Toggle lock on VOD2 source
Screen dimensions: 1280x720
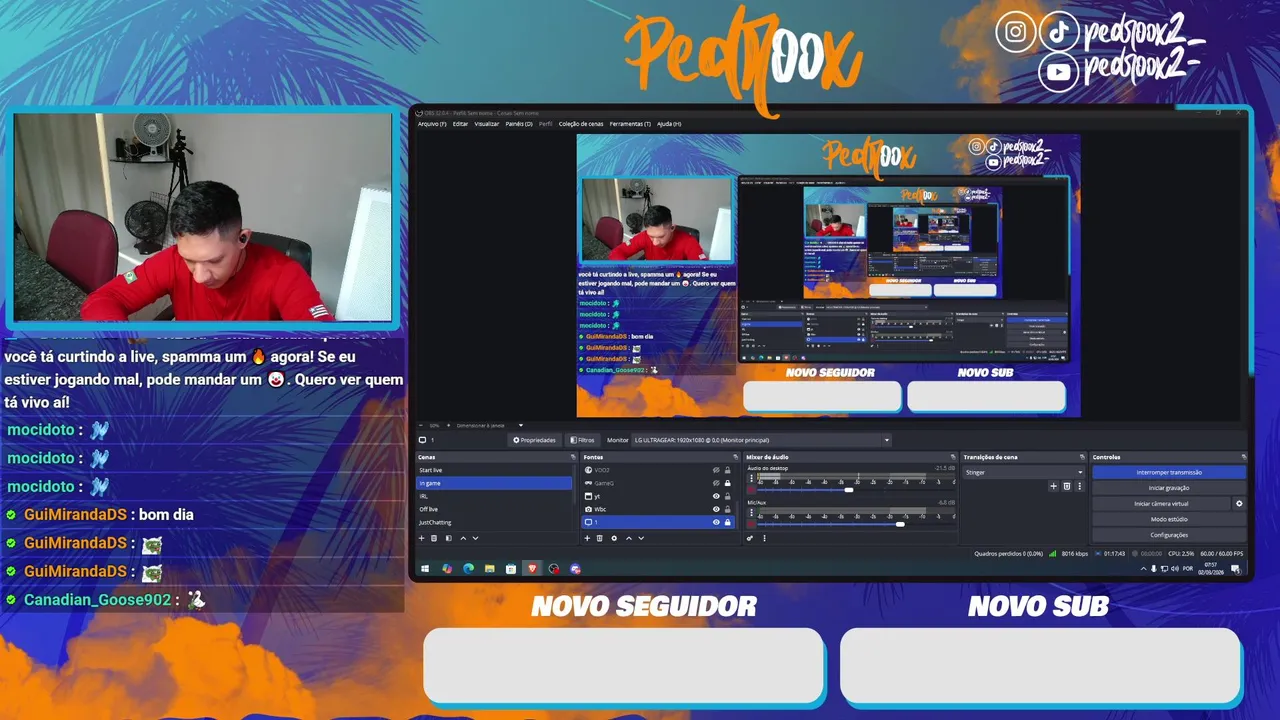click(728, 470)
